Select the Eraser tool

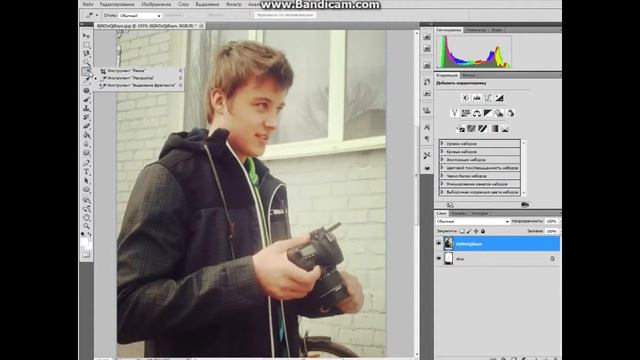click(x=86, y=126)
